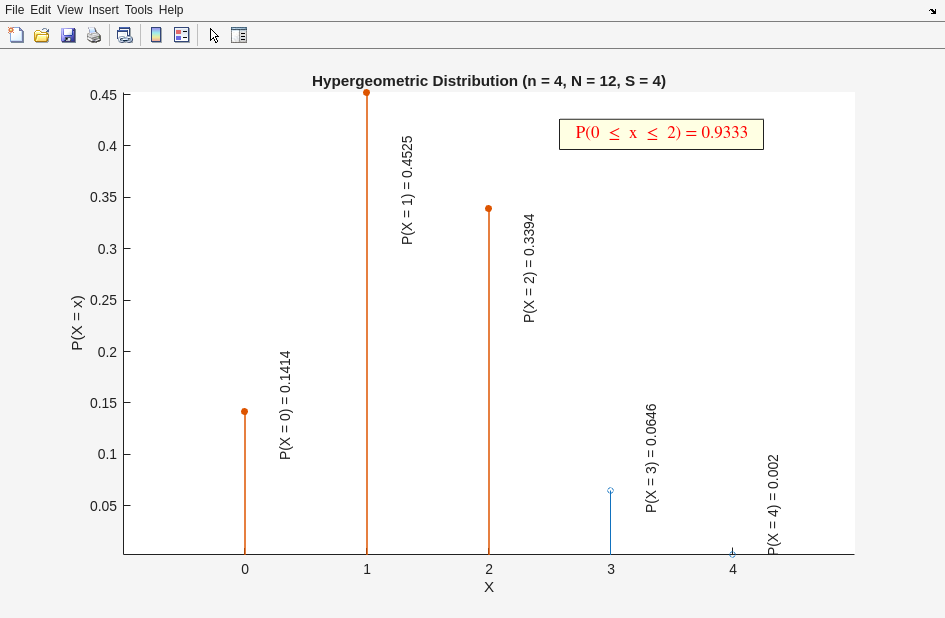Toggle the Edit Plot arrow tool
Viewport: 945px width, 618px height.
[214, 35]
